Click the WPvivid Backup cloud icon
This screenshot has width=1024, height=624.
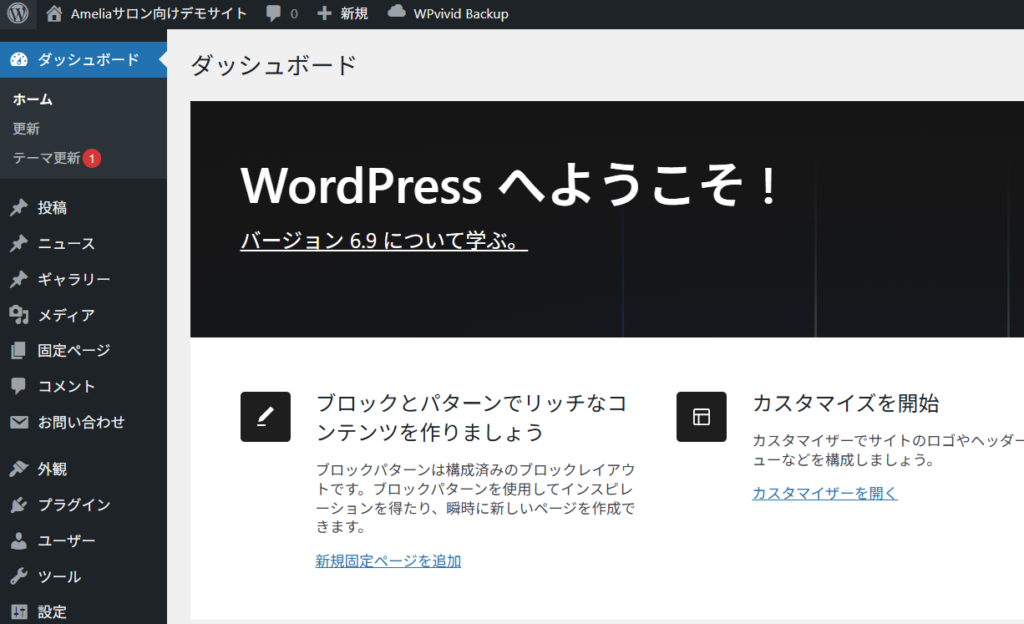pyautogui.click(x=397, y=13)
